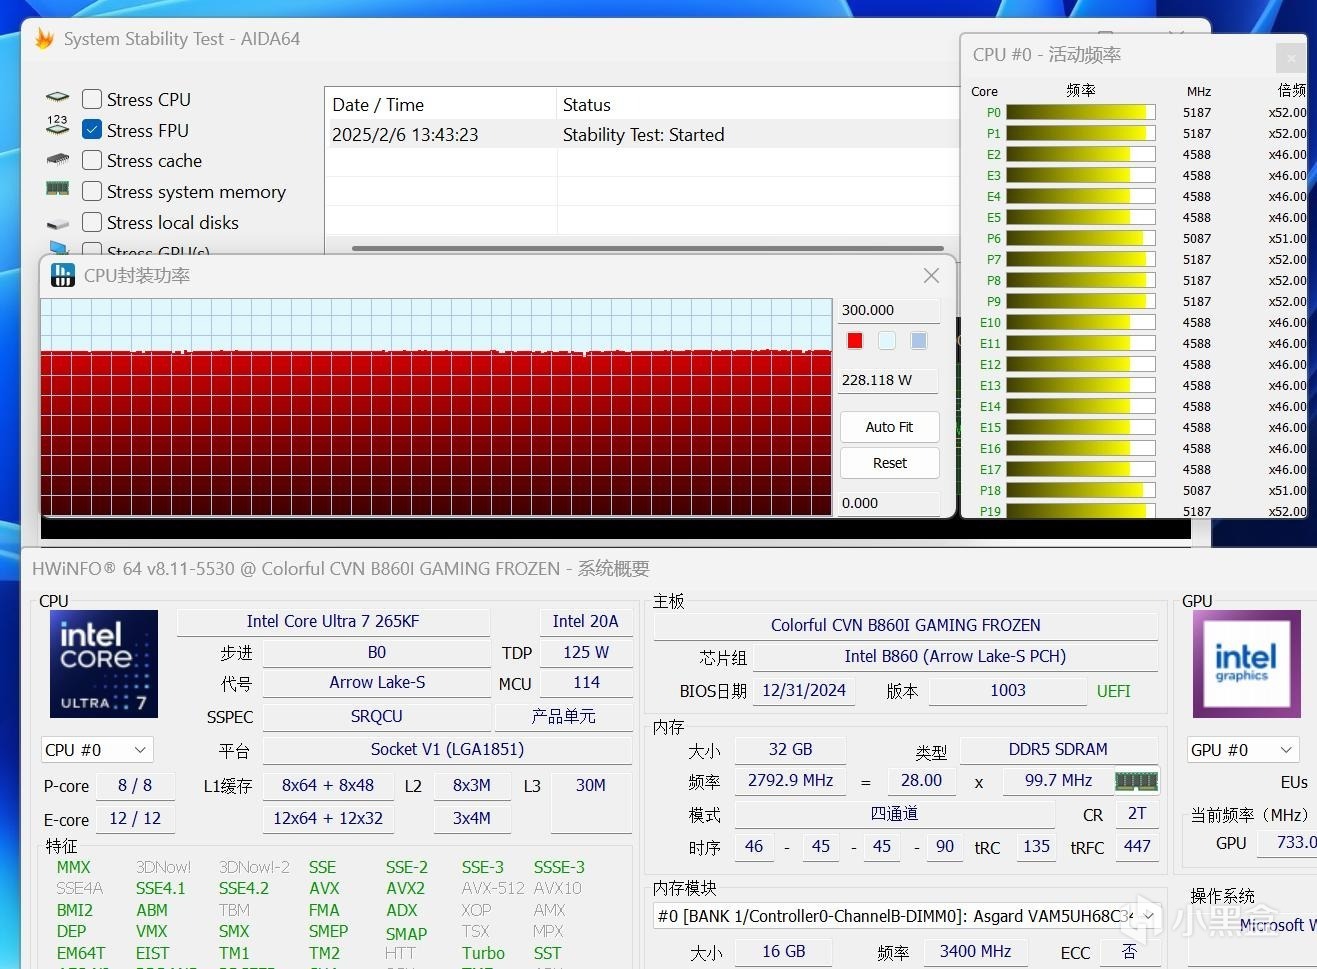The image size is (1317, 969).
Task: Click the Intel 20A process field
Action: 585,621
